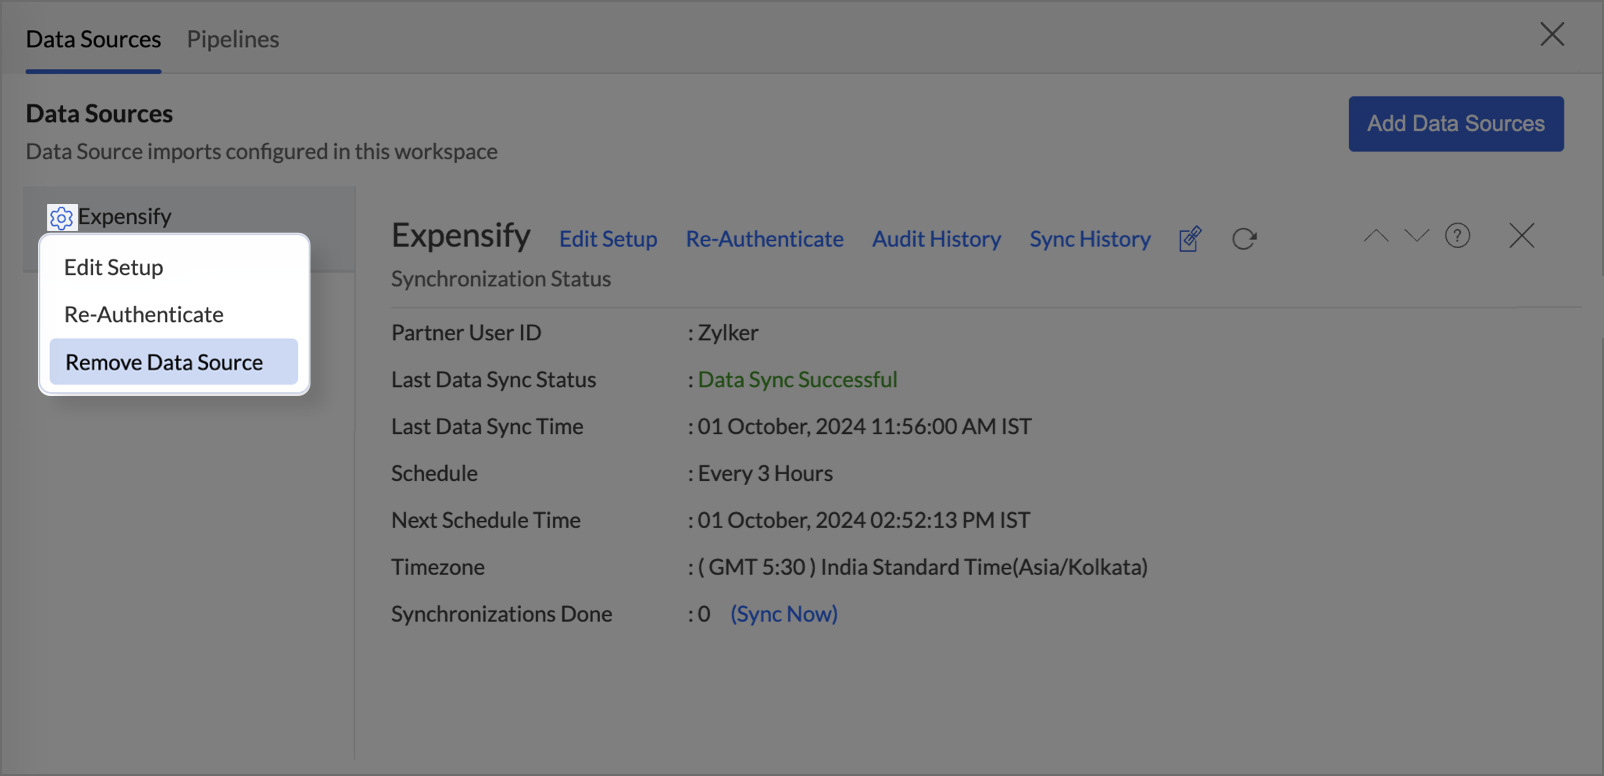Switch to the Pipelines tab
This screenshot has width=1604, height=776.
233,39
